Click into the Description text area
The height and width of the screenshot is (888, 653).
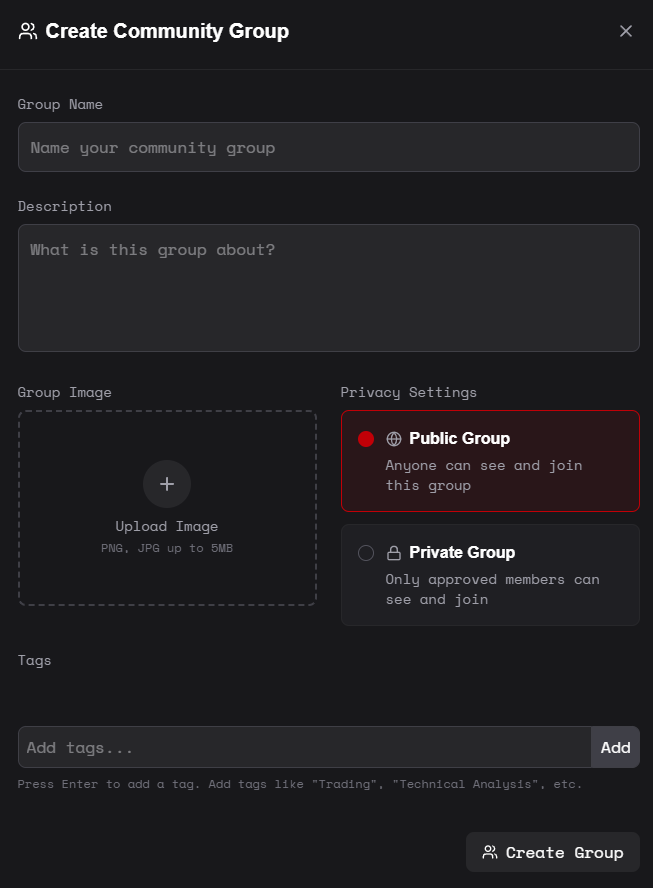point(328,288)
